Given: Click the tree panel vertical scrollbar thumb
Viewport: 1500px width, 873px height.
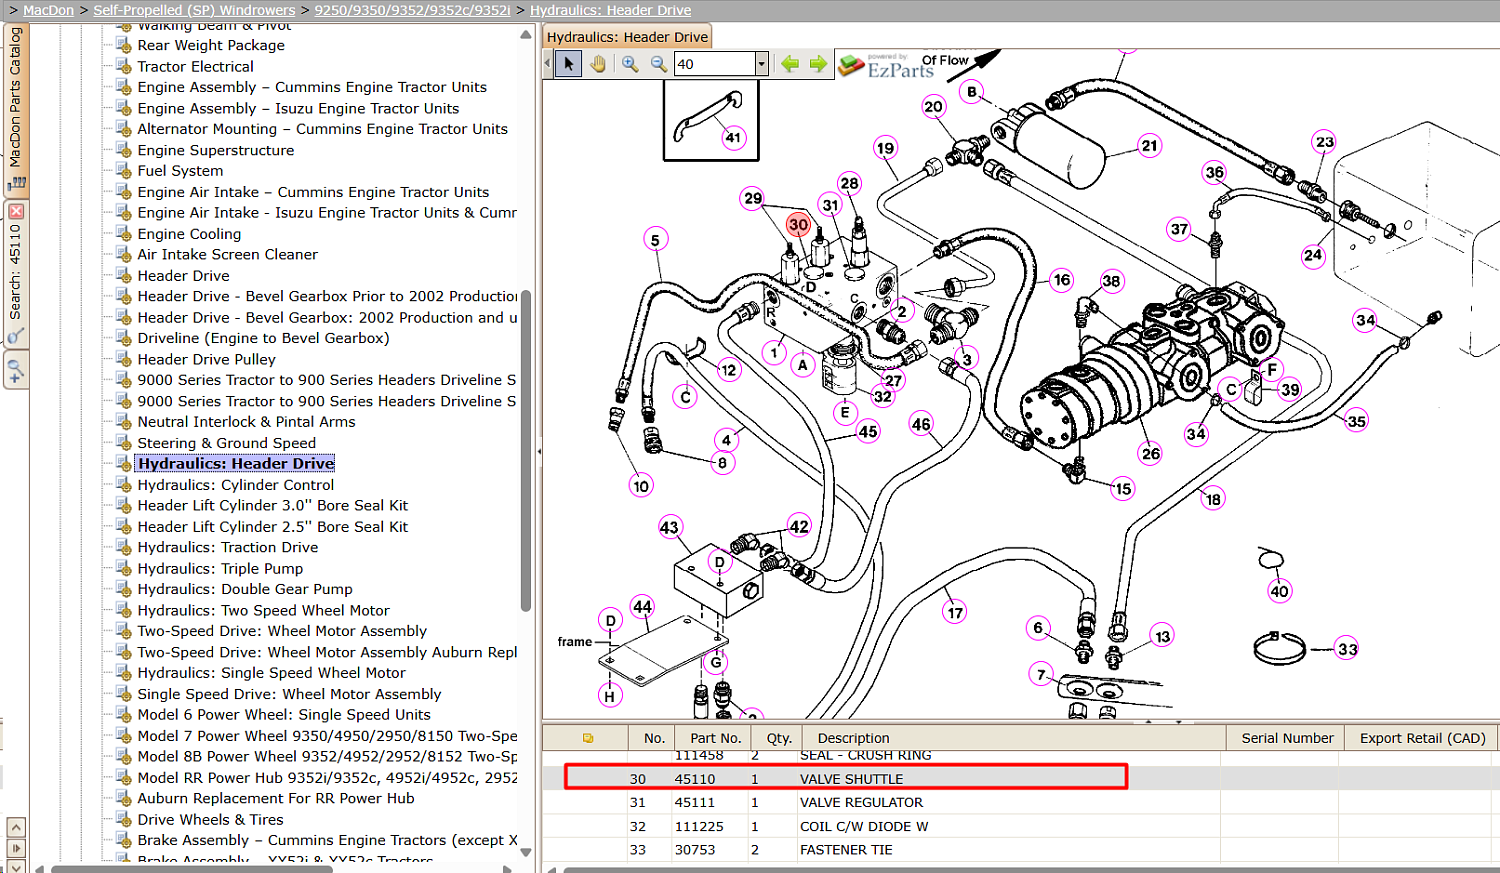Looking at the screenshot, I should 526,450.
